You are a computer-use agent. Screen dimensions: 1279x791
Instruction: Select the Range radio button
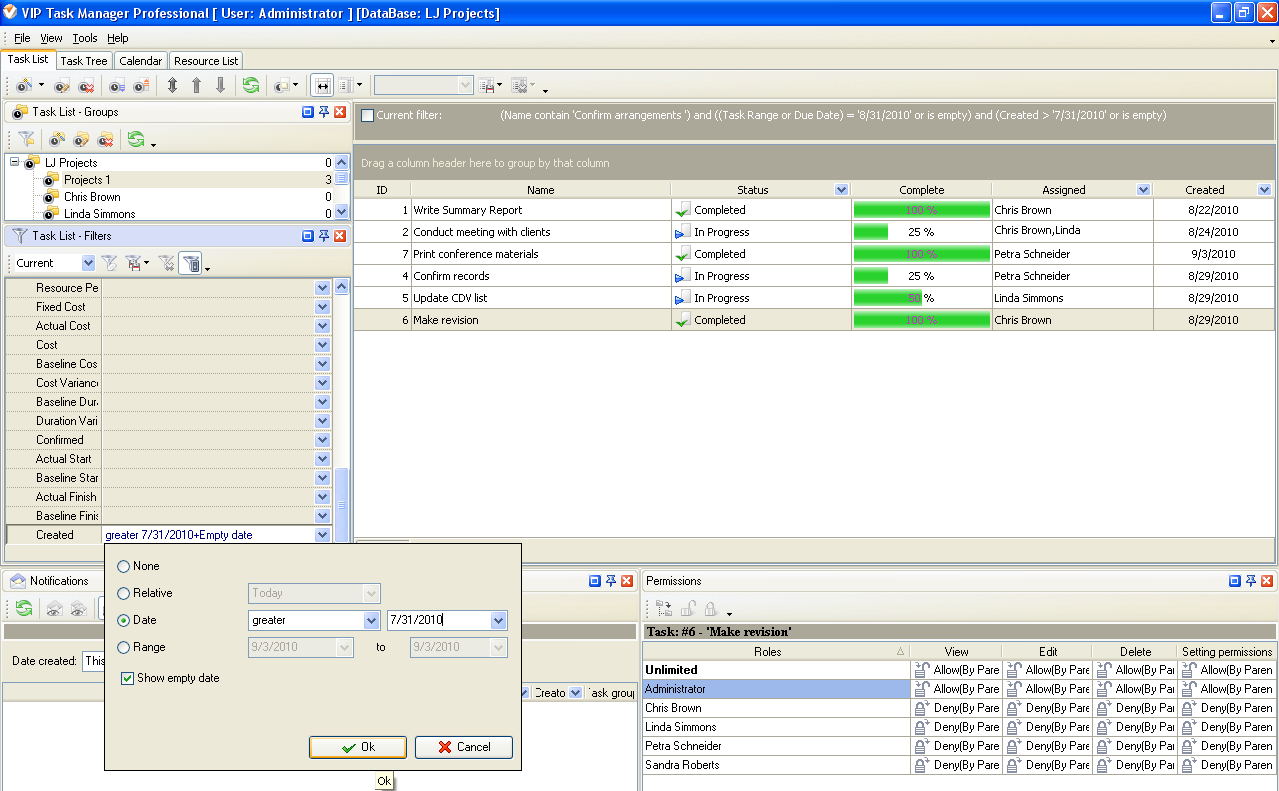[124, 647]
